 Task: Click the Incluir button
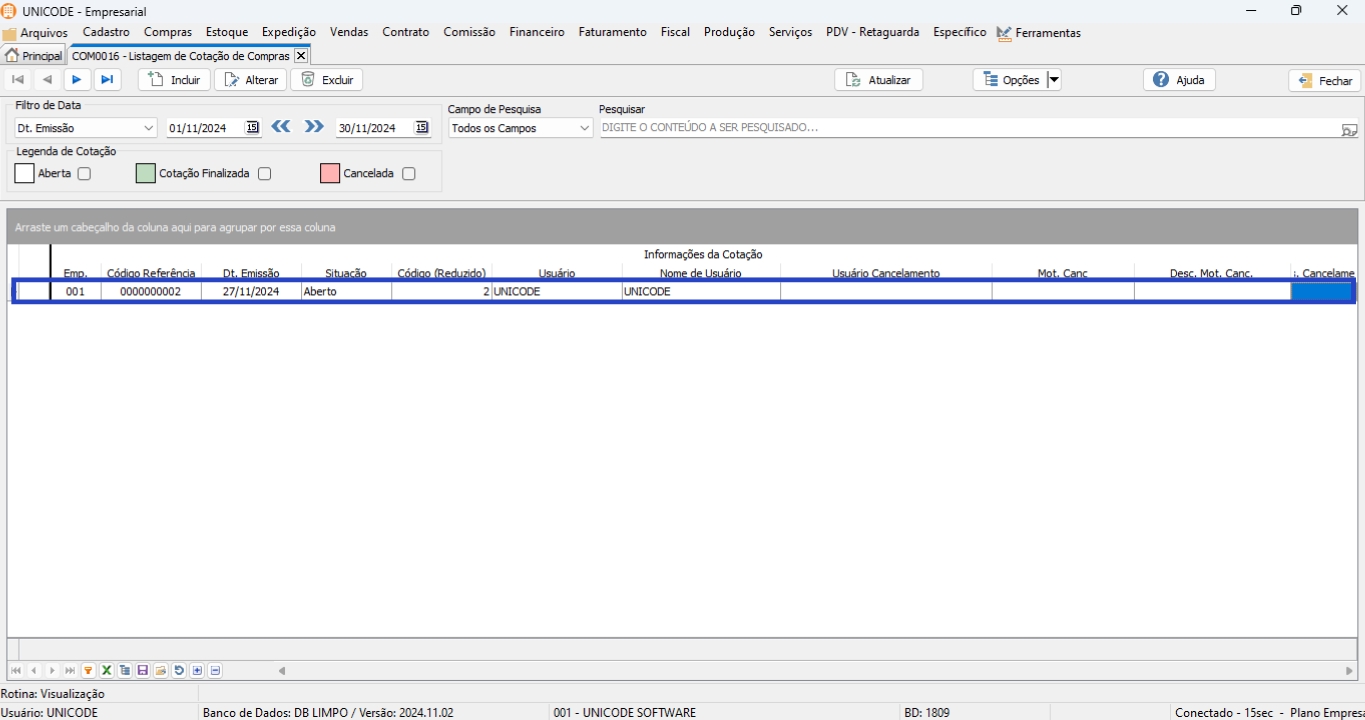(175, 80)
